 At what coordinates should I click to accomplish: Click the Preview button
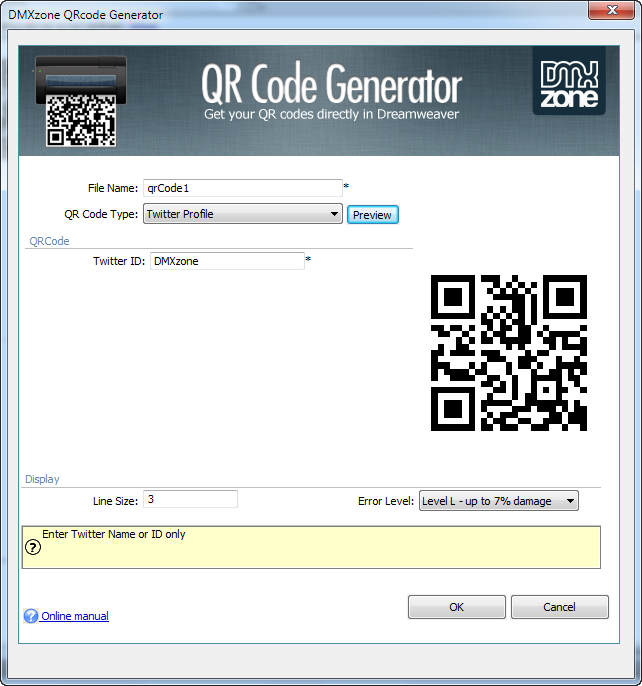coord(372,215)
